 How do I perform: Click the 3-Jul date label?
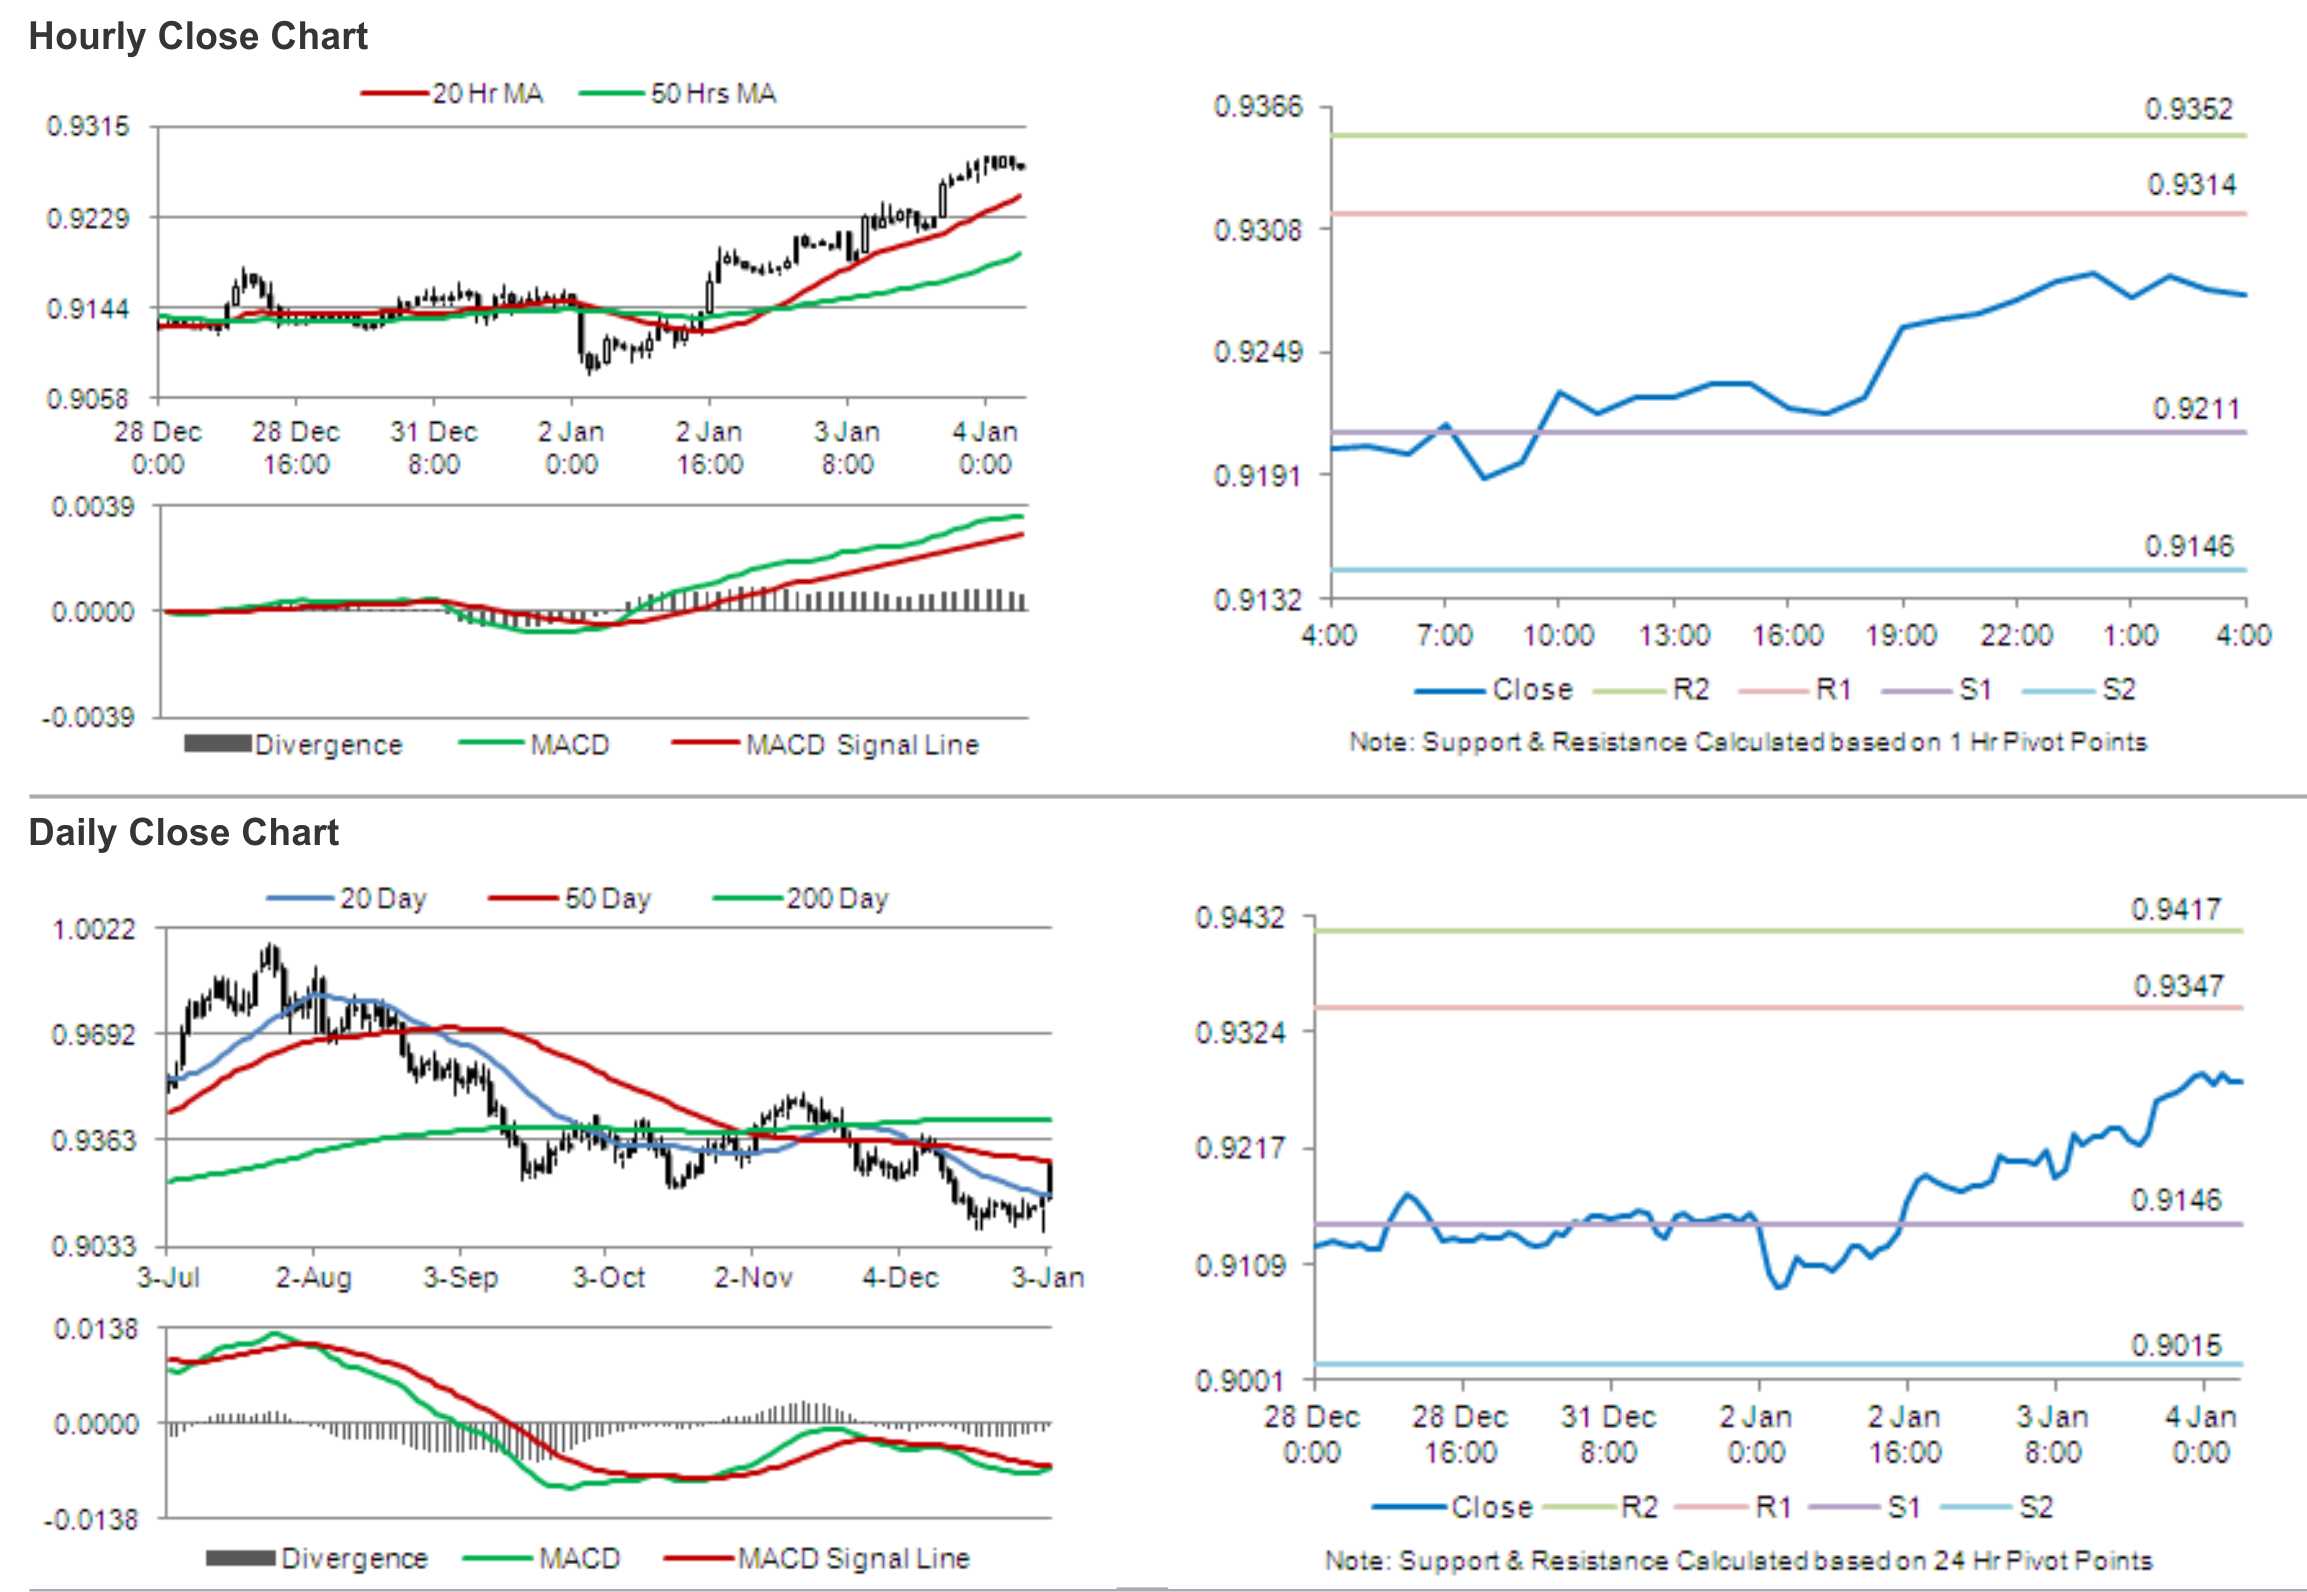pos(168,1277)
